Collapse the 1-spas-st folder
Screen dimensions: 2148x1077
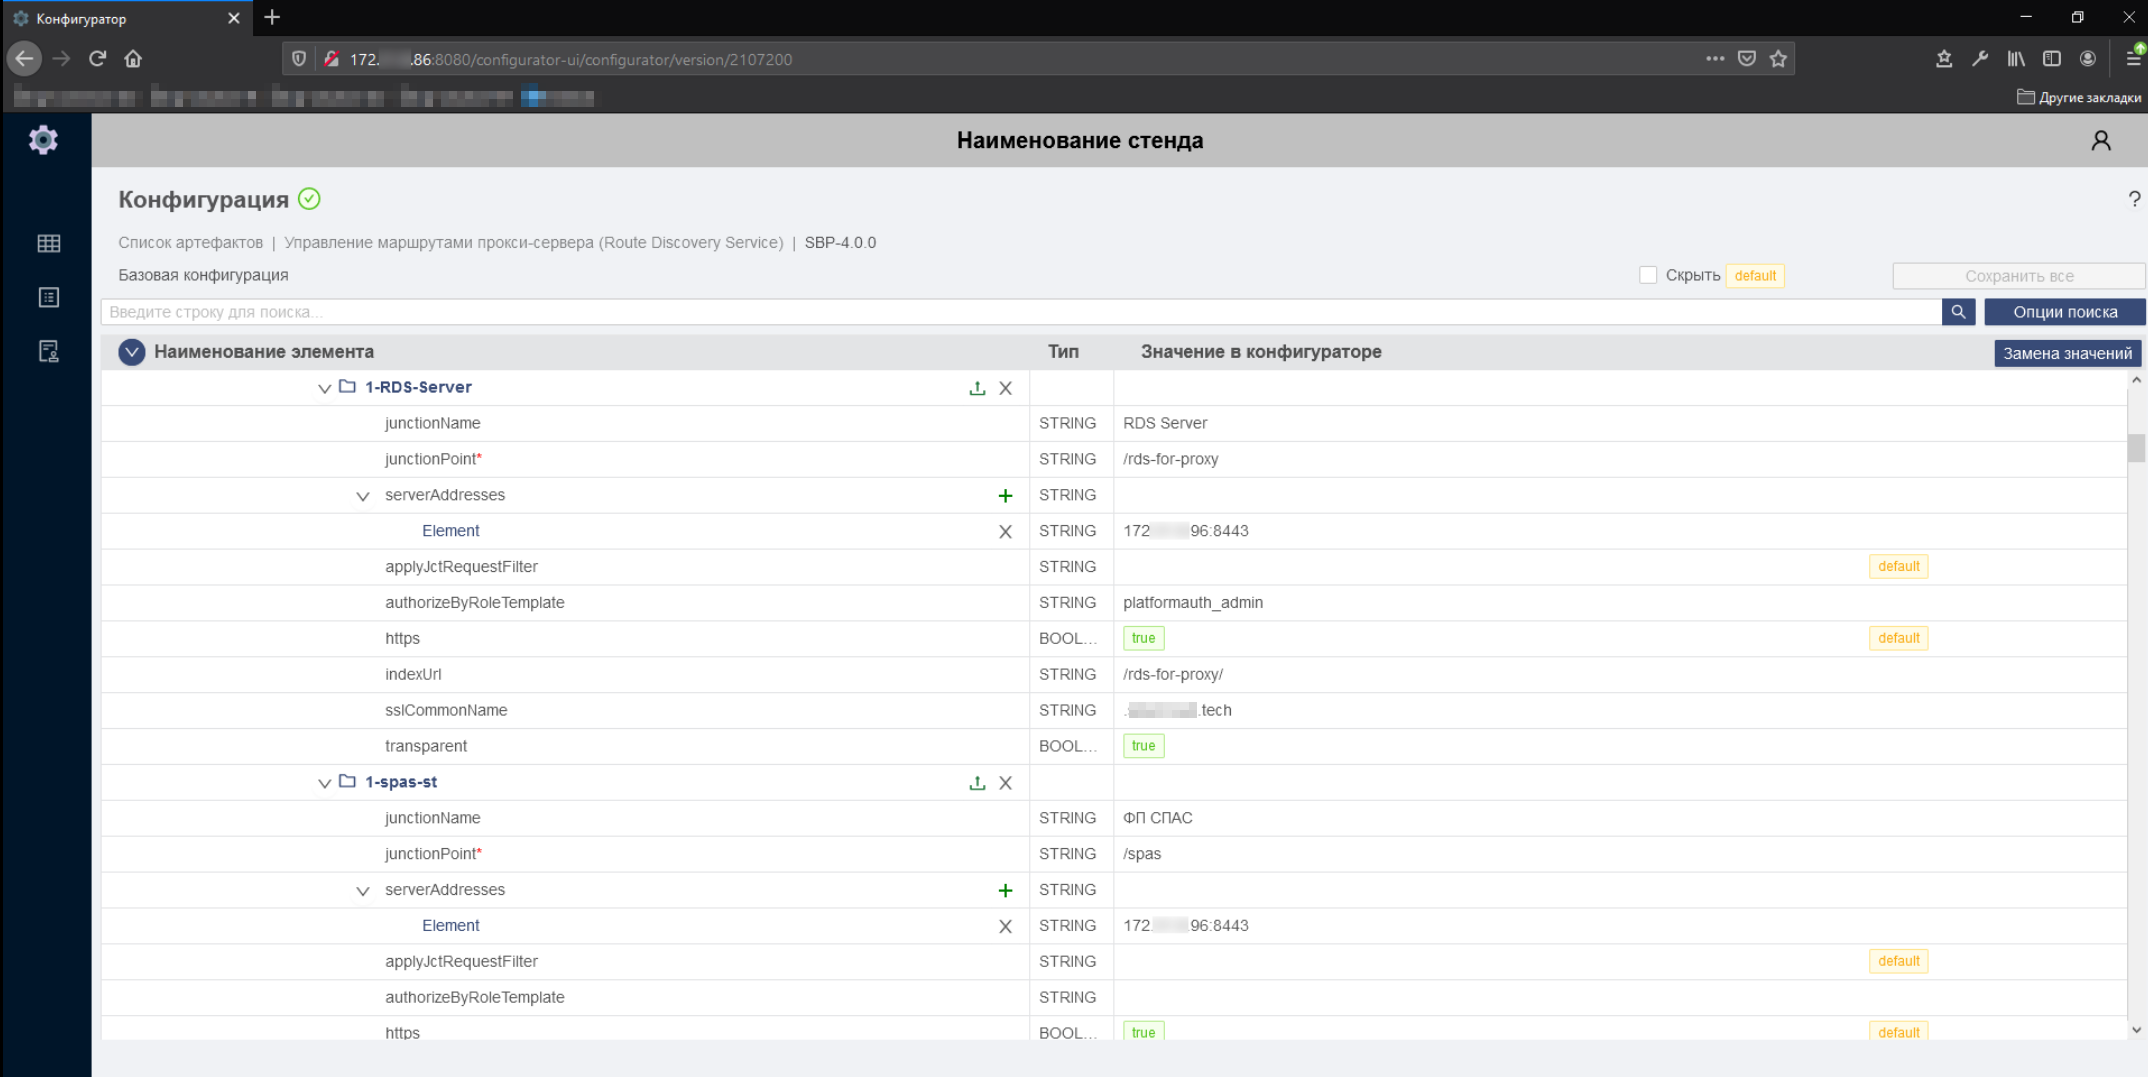coord(324,783)
